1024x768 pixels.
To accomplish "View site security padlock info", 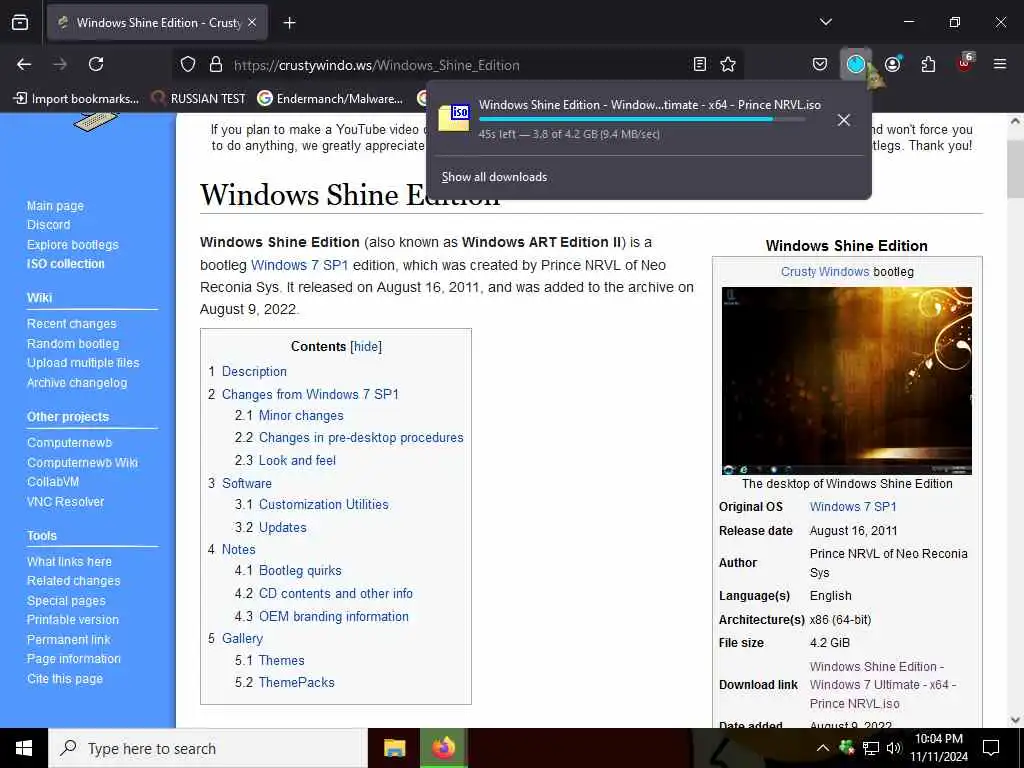I will [216, 65].
